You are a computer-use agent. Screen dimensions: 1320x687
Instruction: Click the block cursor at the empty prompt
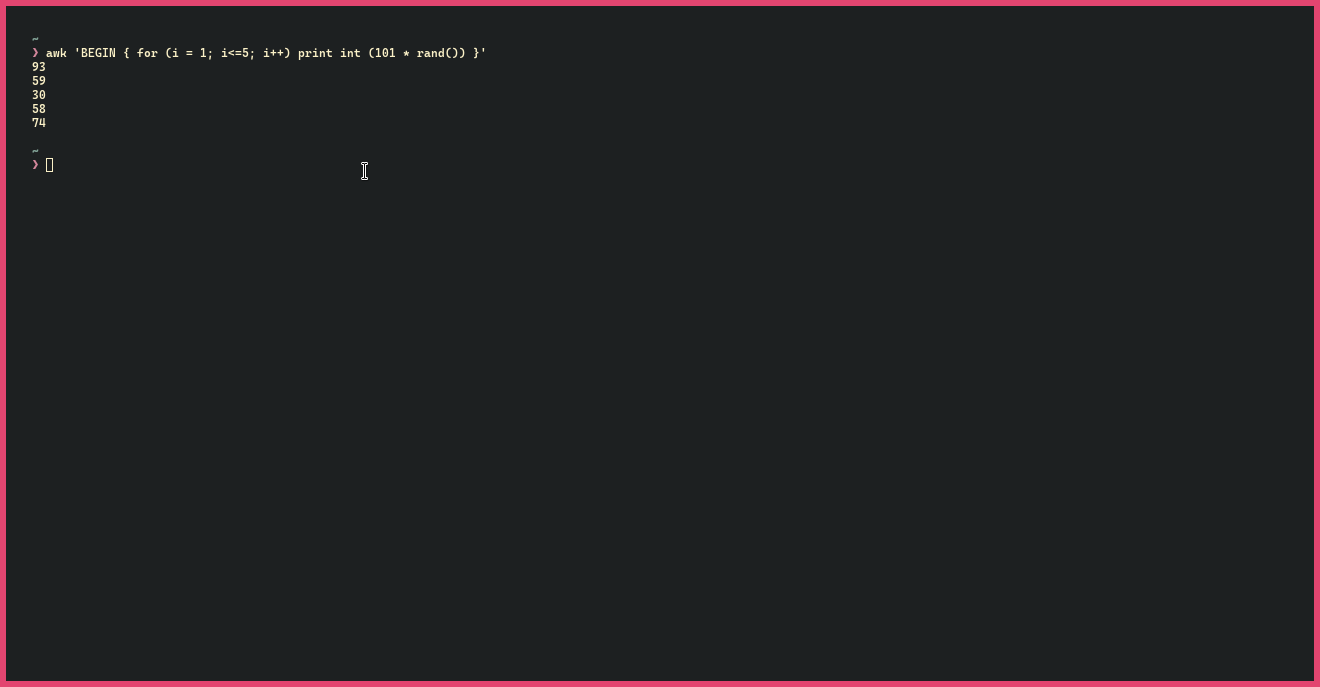tap(50, 165)
